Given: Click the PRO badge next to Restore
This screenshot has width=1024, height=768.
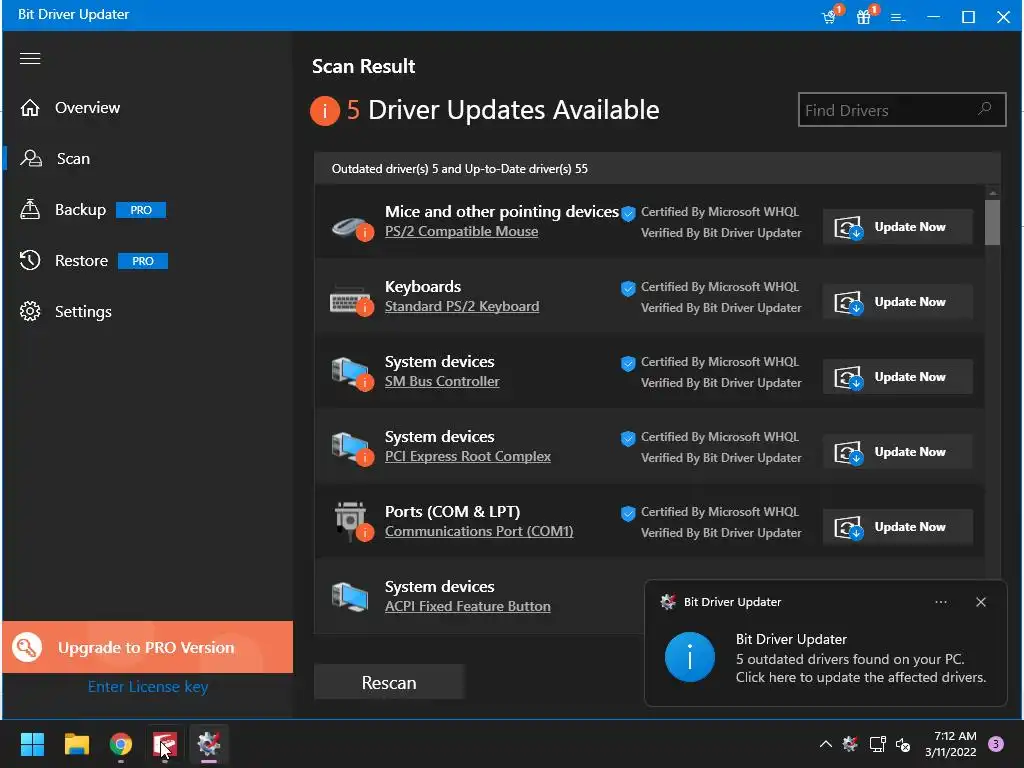Looking at the screenshot, I should coord(143,261).
